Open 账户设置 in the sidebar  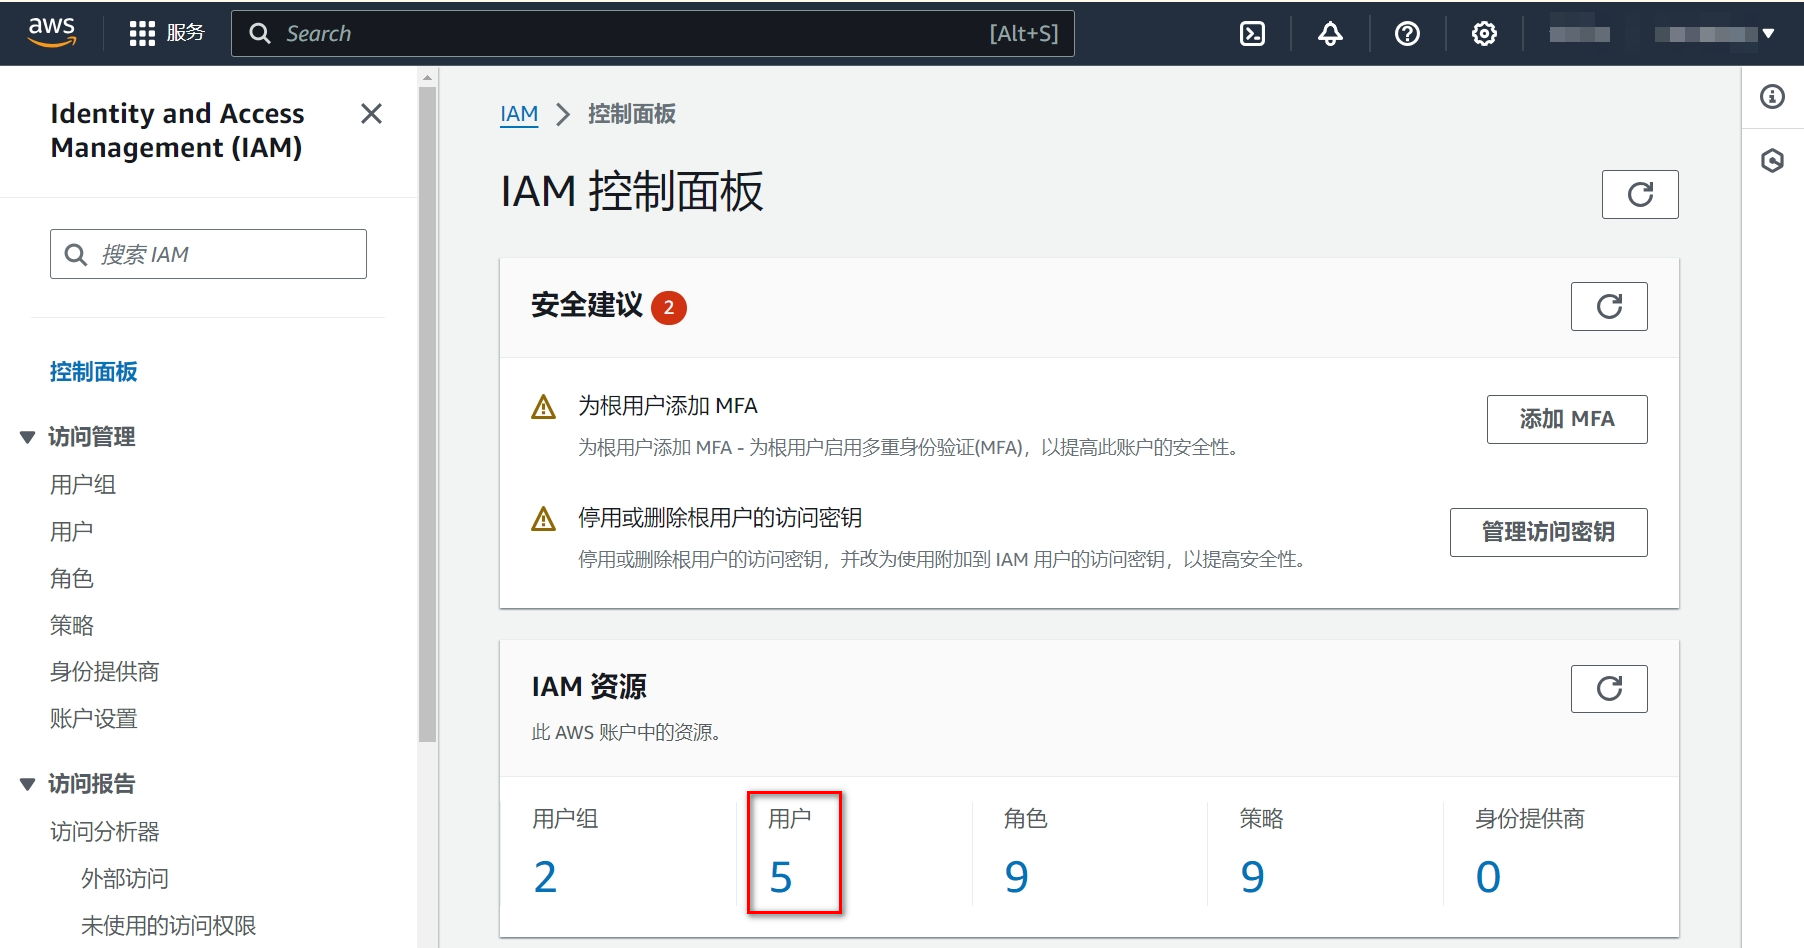point(94,719)
